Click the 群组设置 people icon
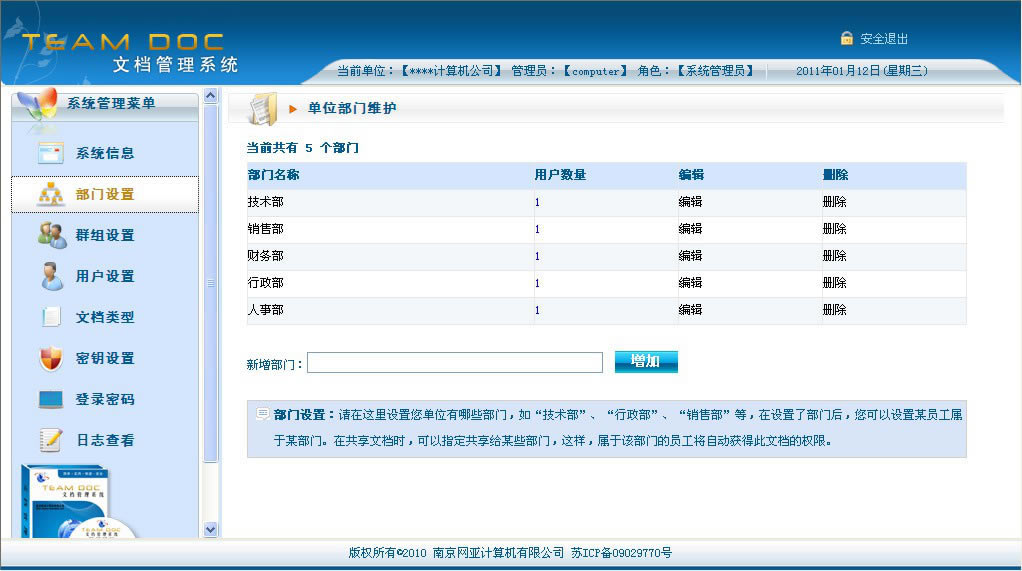Viewport: 1022px width, 571px height. pos(51,235)
